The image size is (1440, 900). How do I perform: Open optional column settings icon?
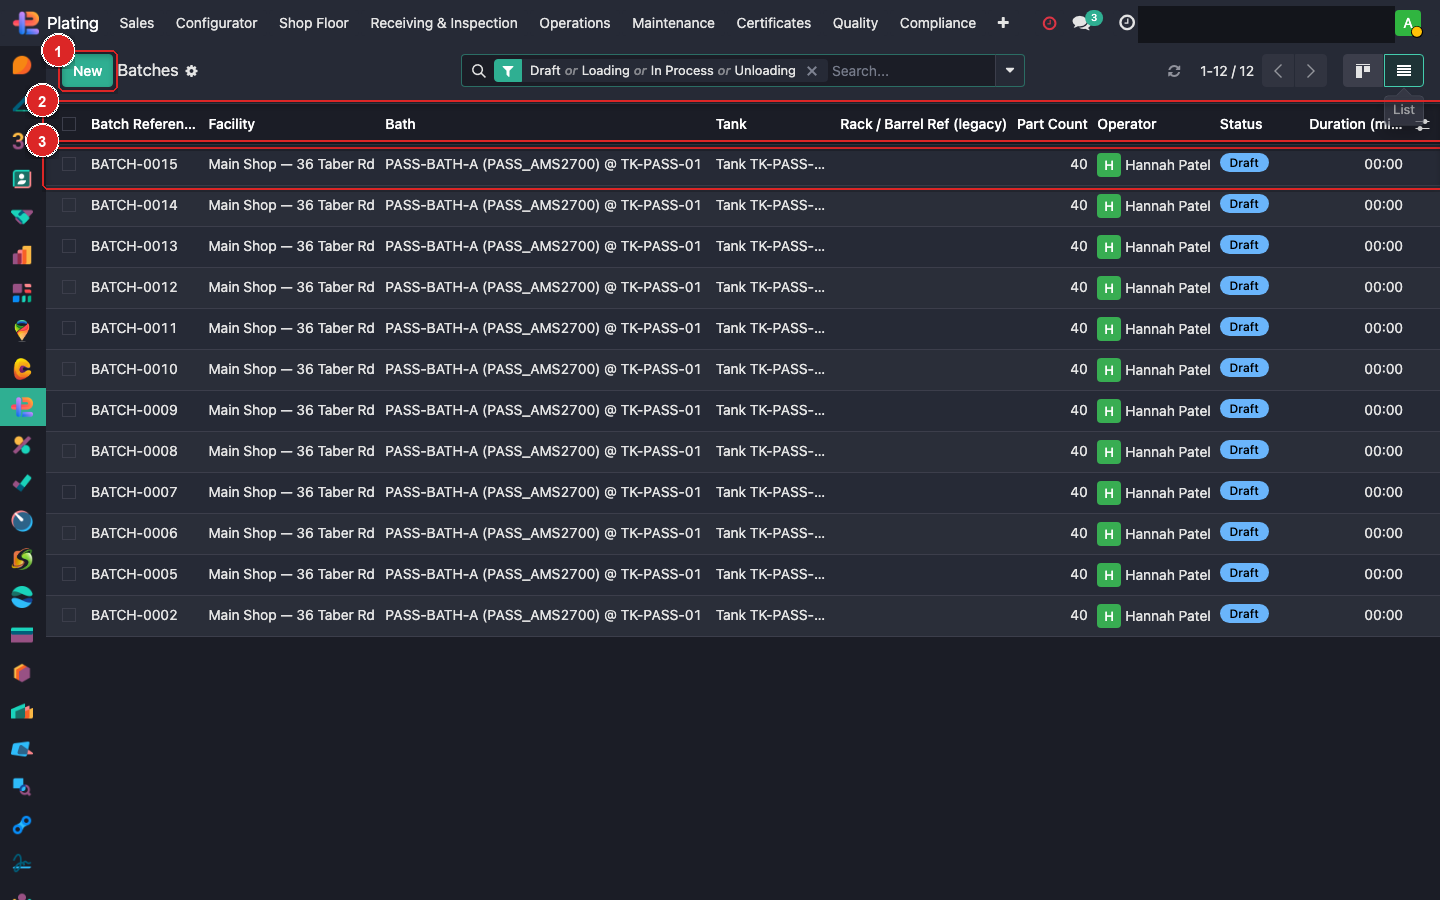click(x=1422, y=124)
